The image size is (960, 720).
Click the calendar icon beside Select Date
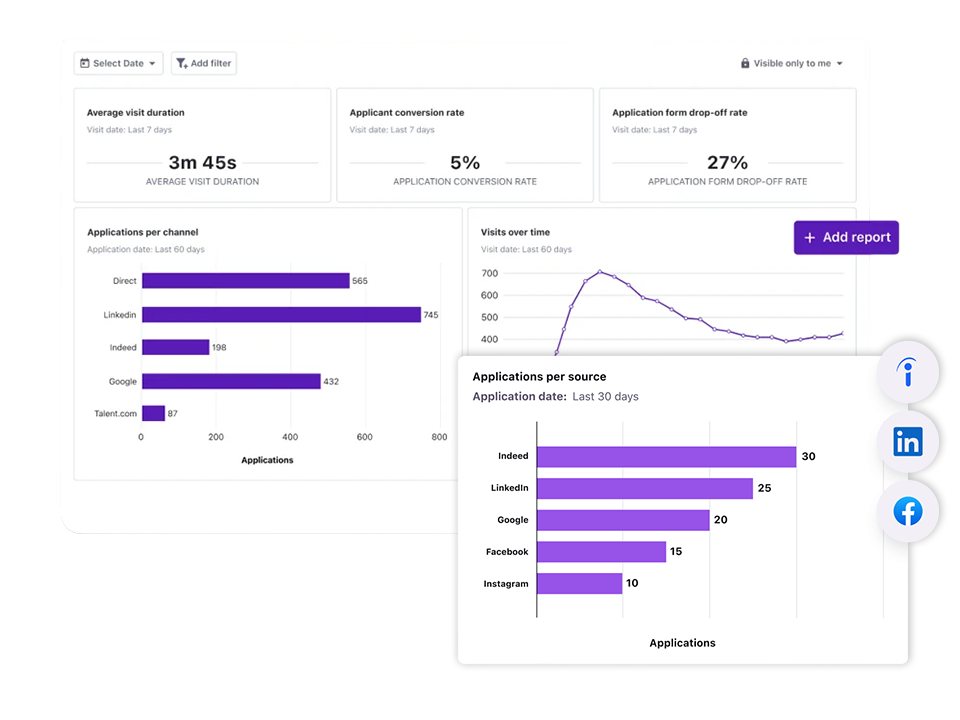pos(85,64)
